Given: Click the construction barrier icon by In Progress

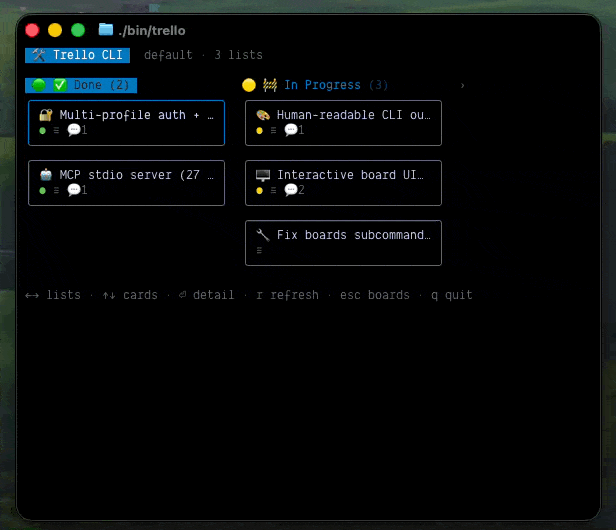Looking at the screenshot, I should point(270,85).
